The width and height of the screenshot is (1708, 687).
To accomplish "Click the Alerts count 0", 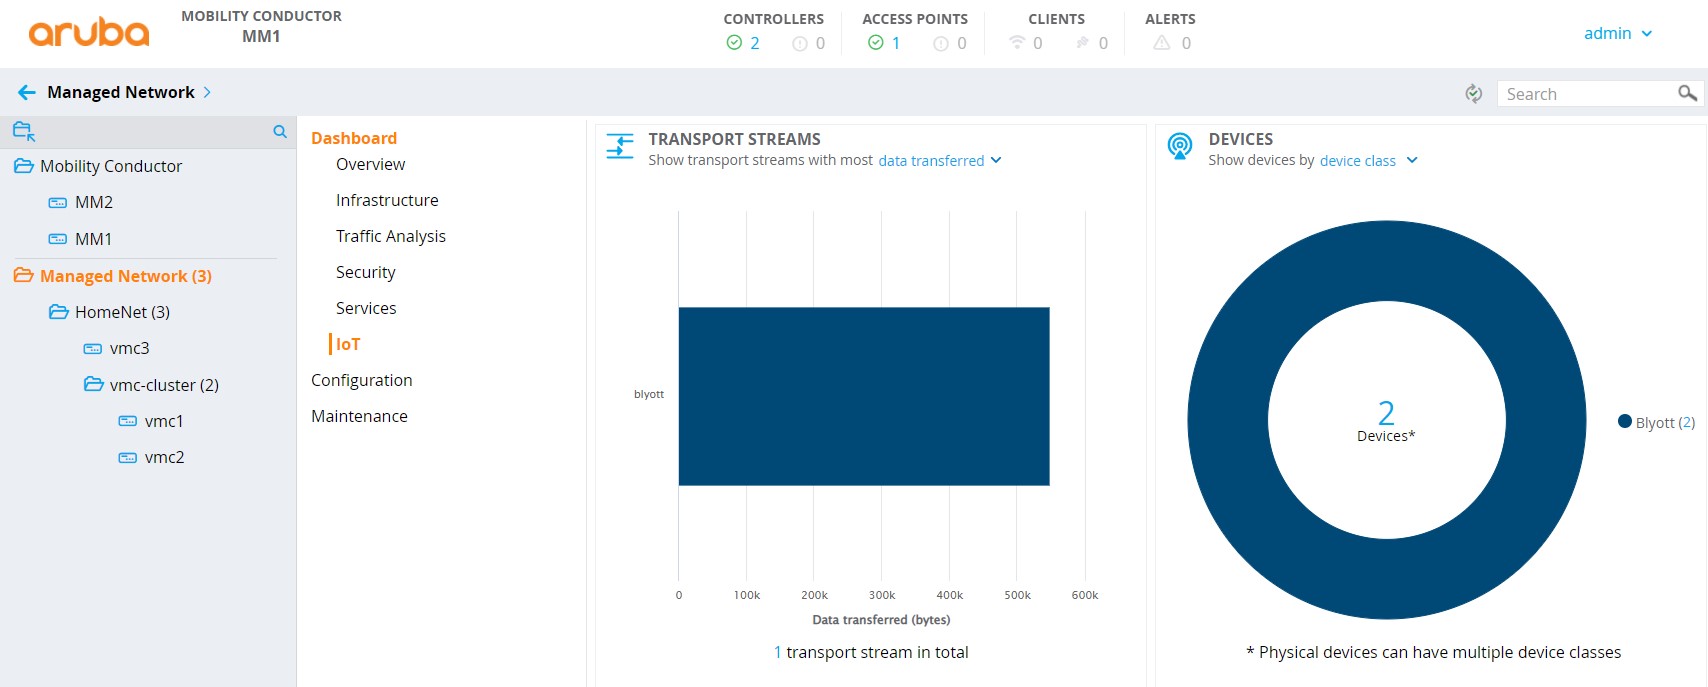I will click(1186, 43).
